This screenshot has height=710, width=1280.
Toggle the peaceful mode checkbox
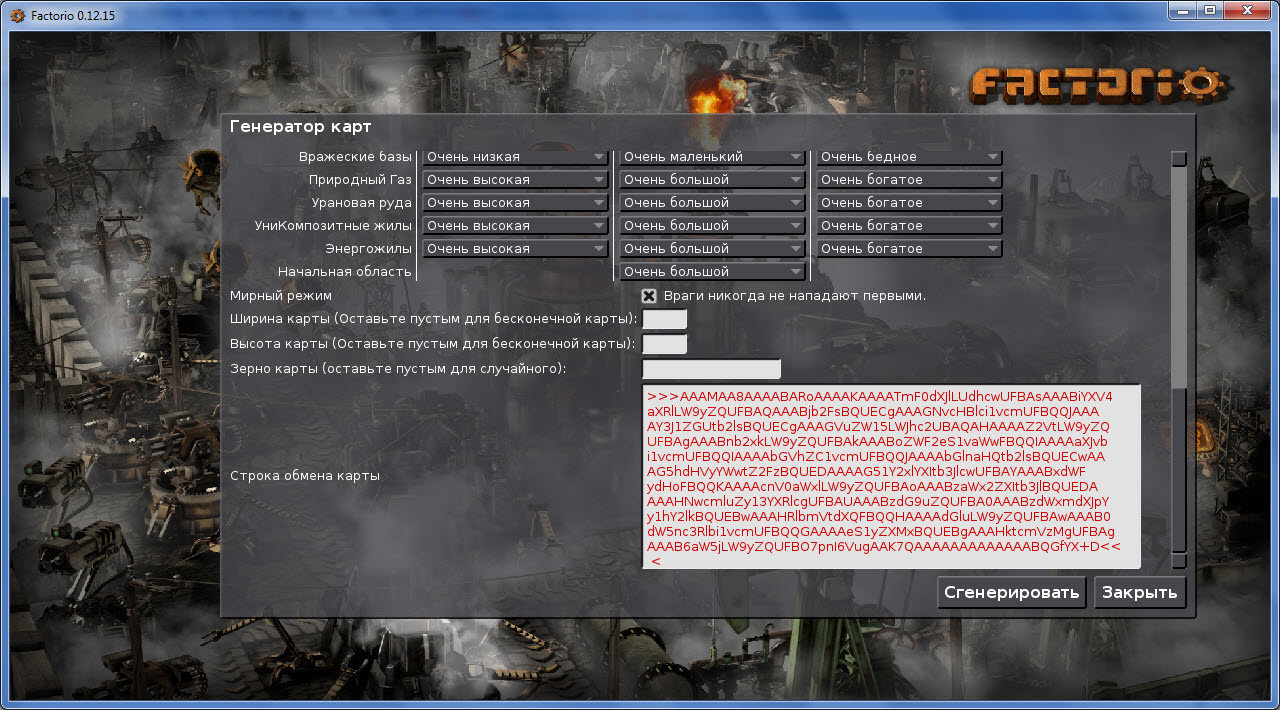[649, 296]
